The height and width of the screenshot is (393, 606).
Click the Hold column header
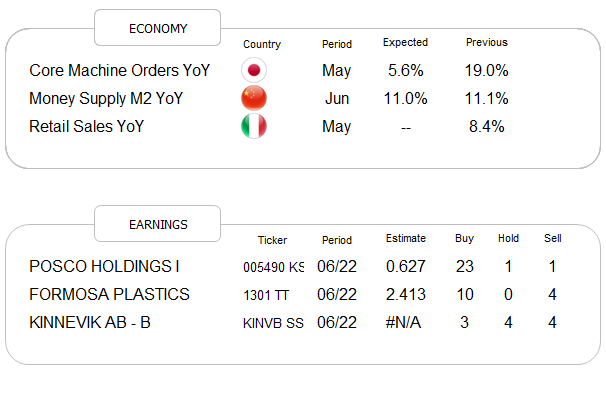coord(508,238)
